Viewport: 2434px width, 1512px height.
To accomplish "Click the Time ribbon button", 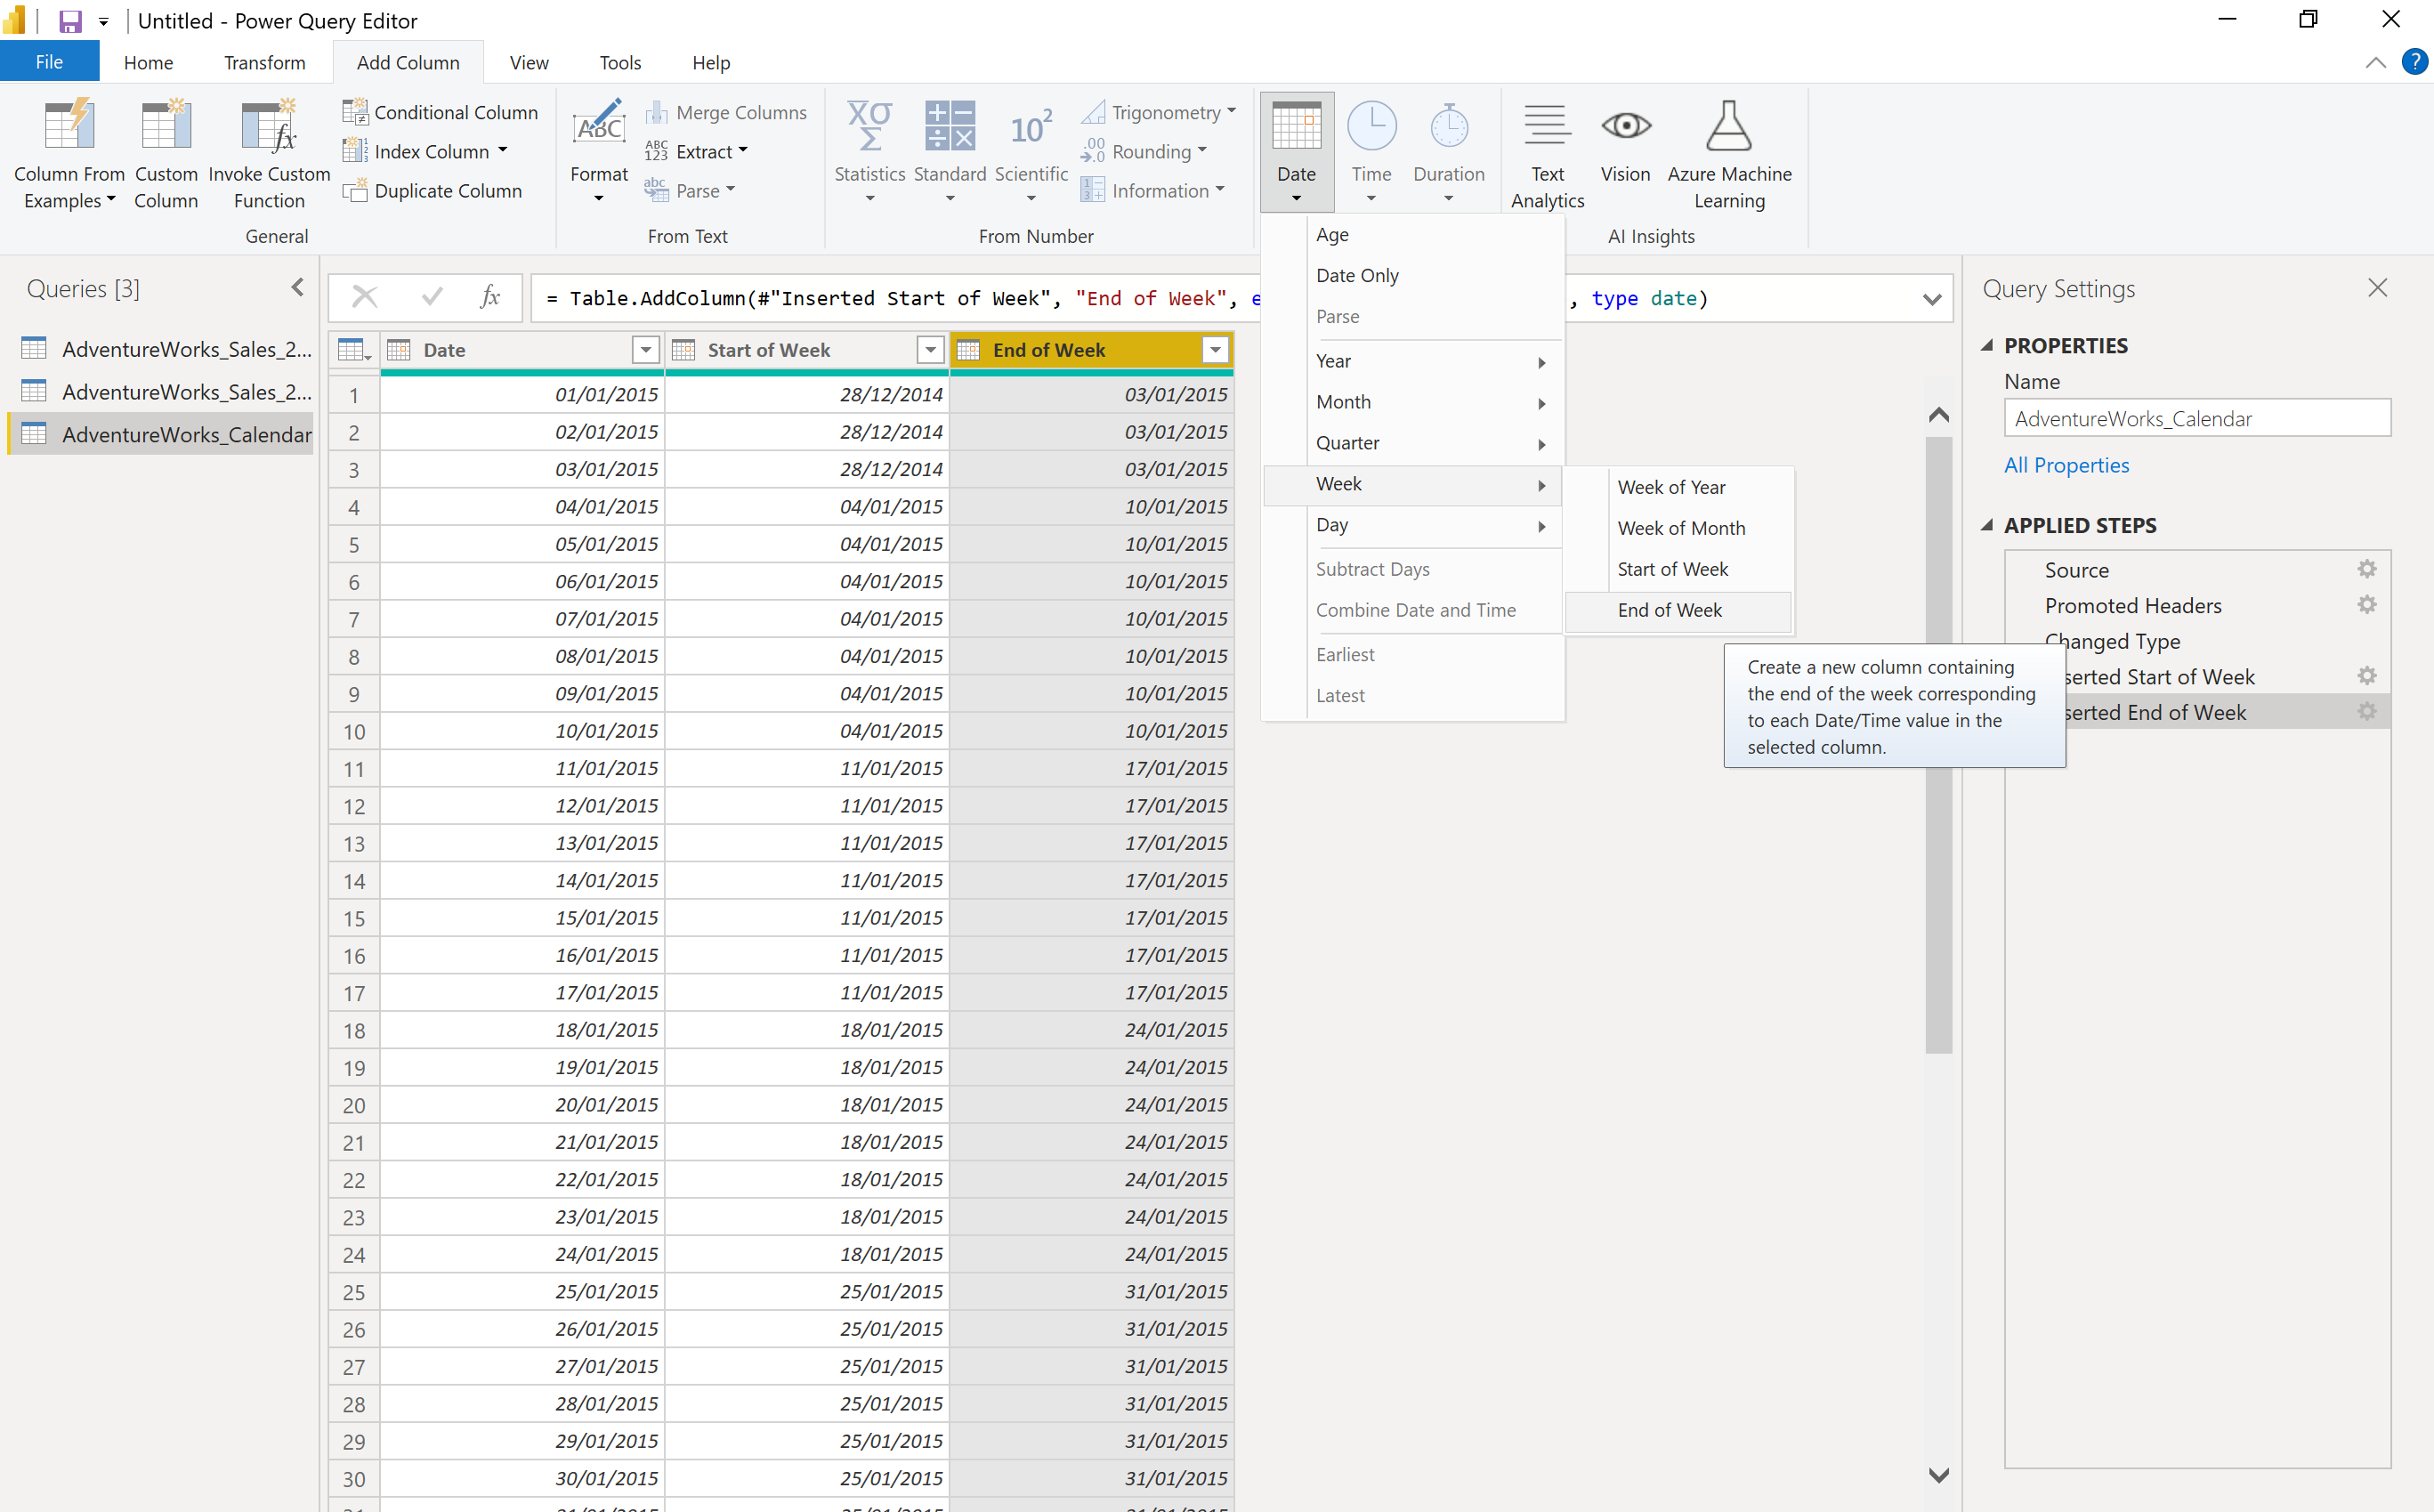I will (x=1371, y=152).
